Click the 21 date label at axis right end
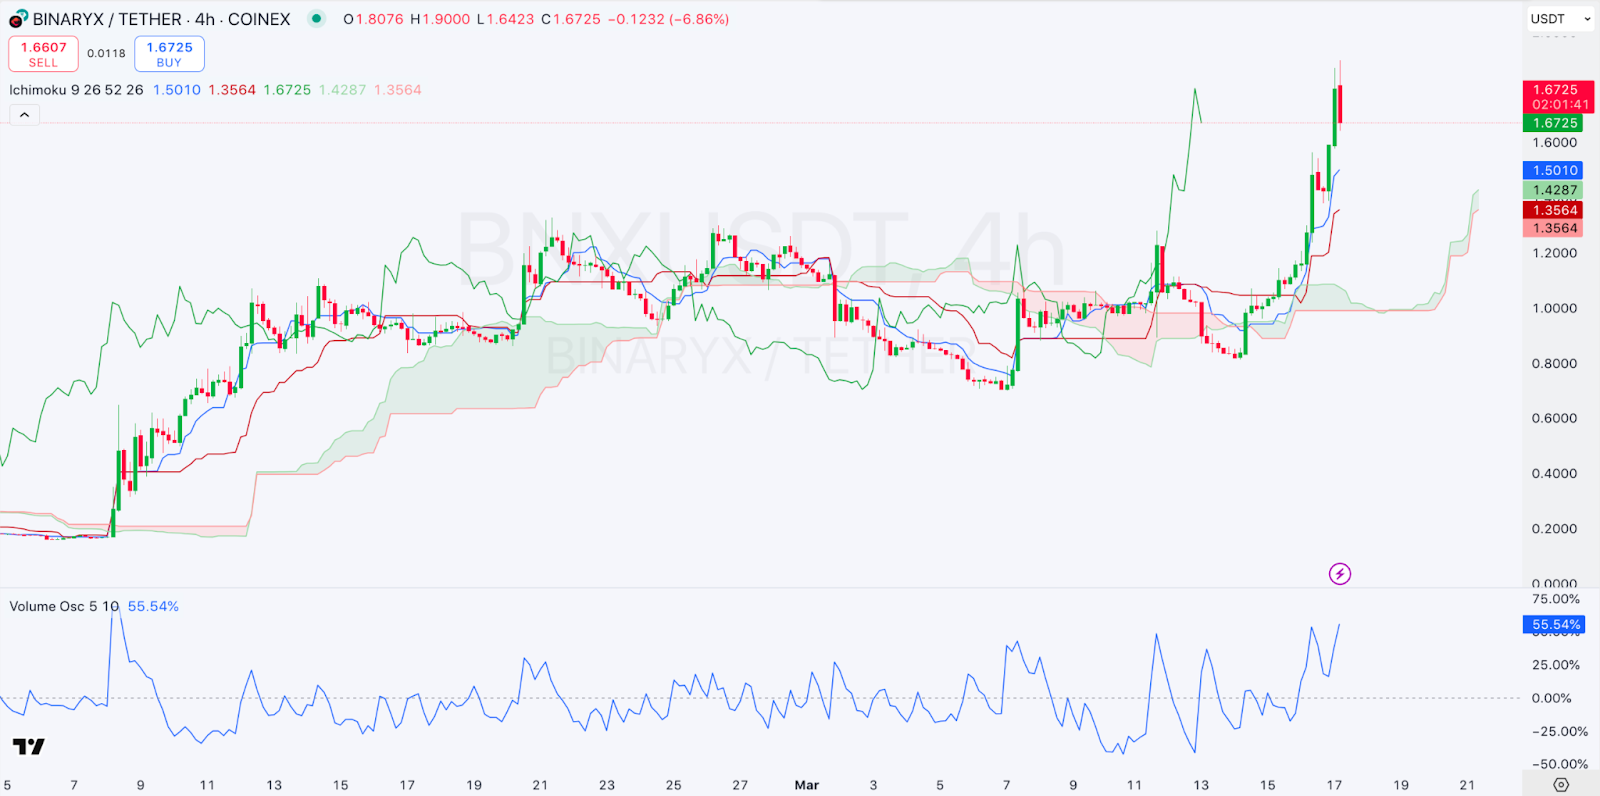 point(1467,785)
